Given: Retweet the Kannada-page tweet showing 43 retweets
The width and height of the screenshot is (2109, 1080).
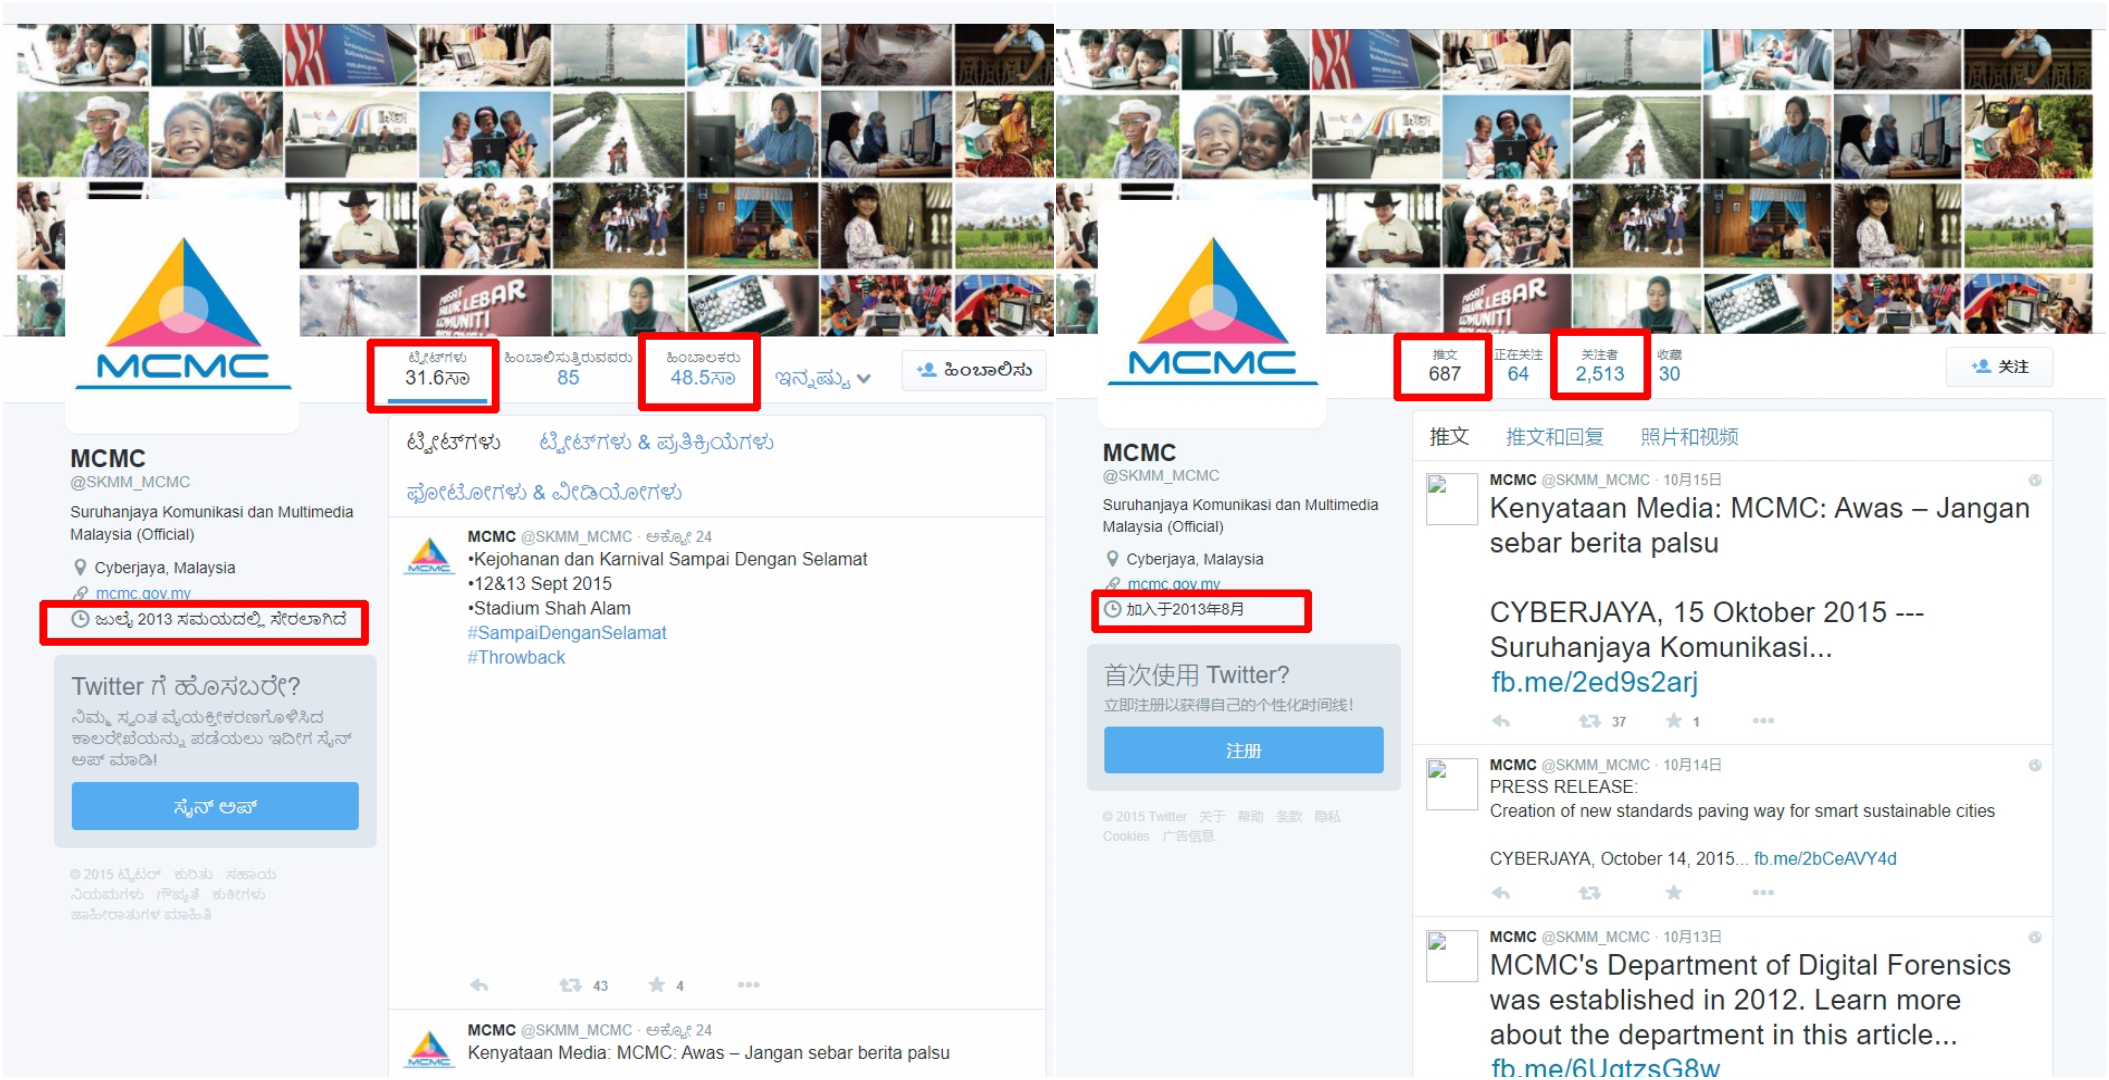Looking at the screenshot, I should tap(571, 985).
